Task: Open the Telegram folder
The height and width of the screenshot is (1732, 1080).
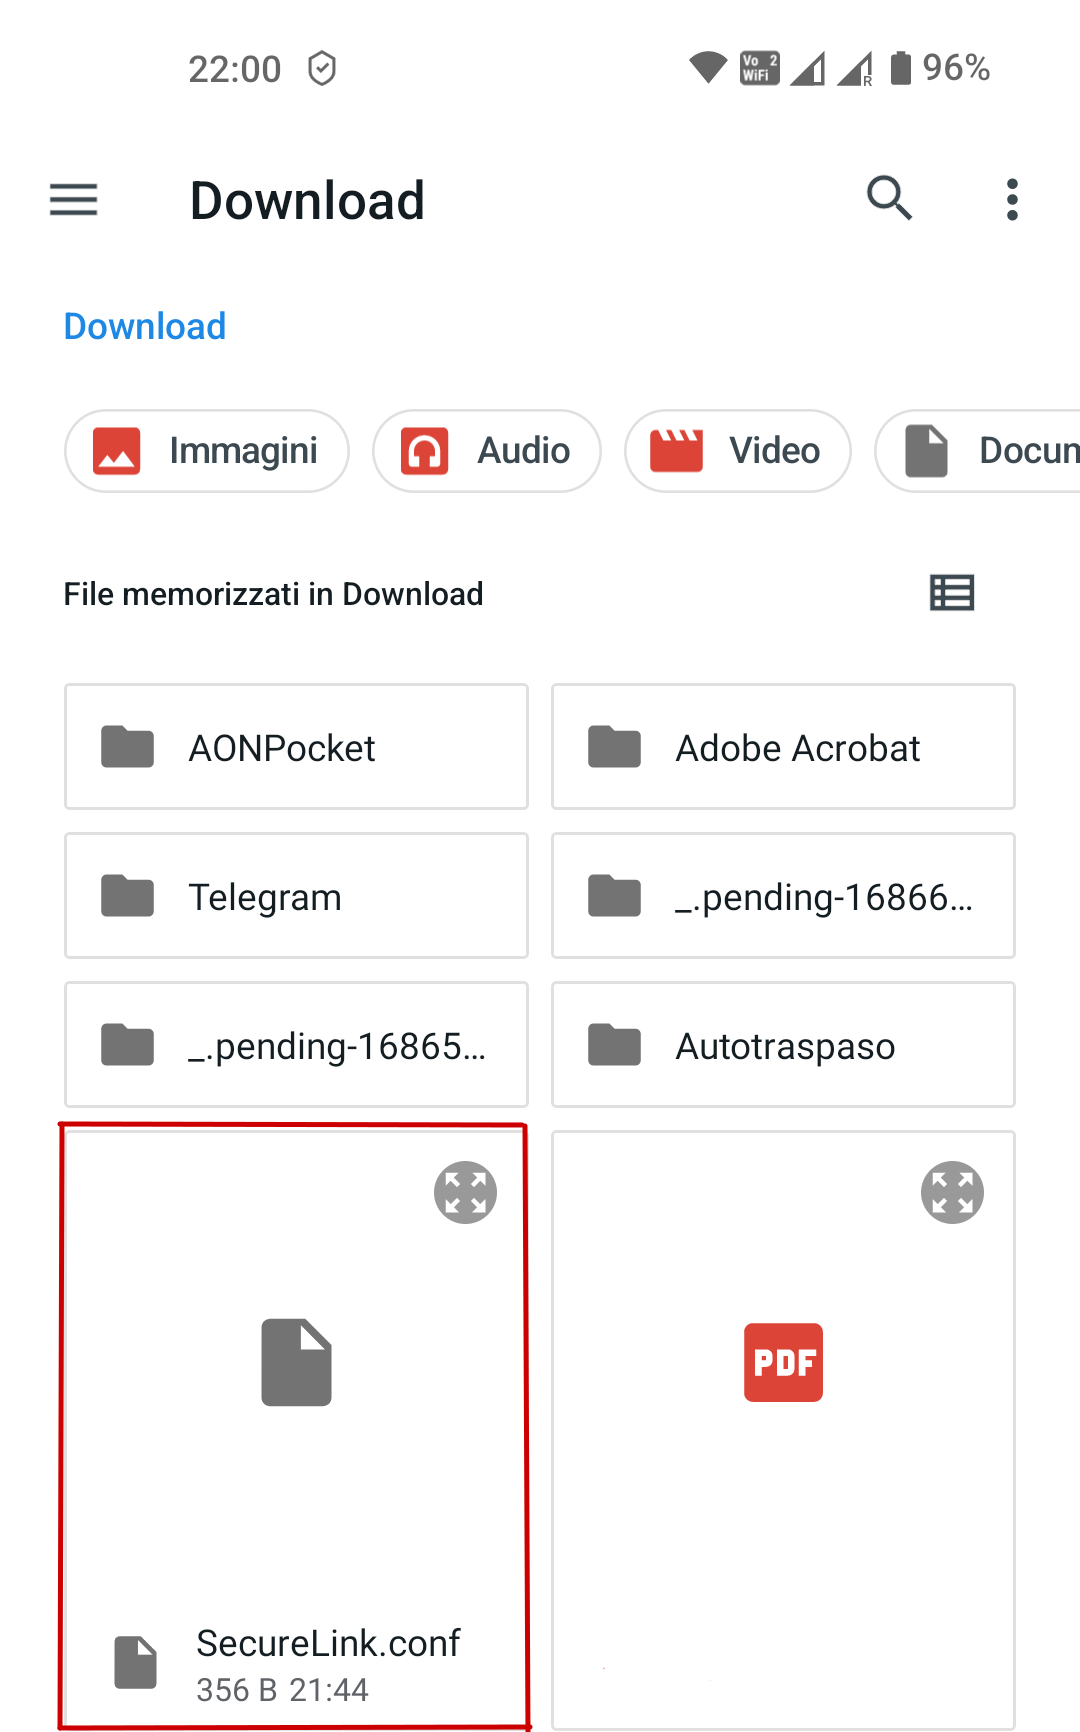Action: [x=296, y=896]
